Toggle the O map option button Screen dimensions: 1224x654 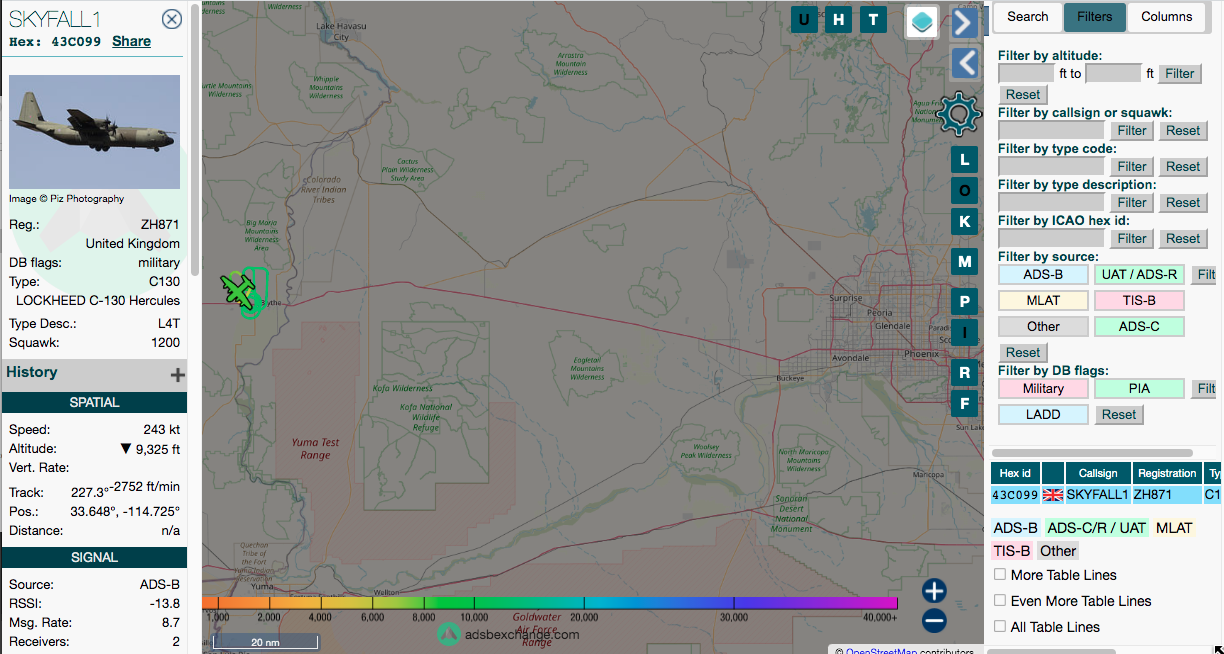(x=964, y=190)
